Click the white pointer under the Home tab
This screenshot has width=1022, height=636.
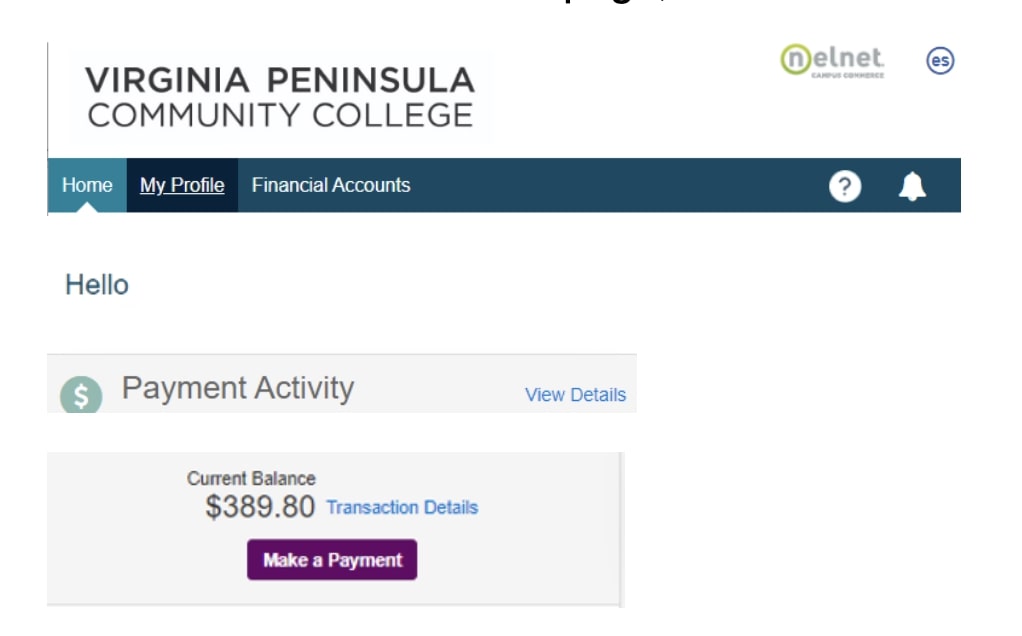87,207
